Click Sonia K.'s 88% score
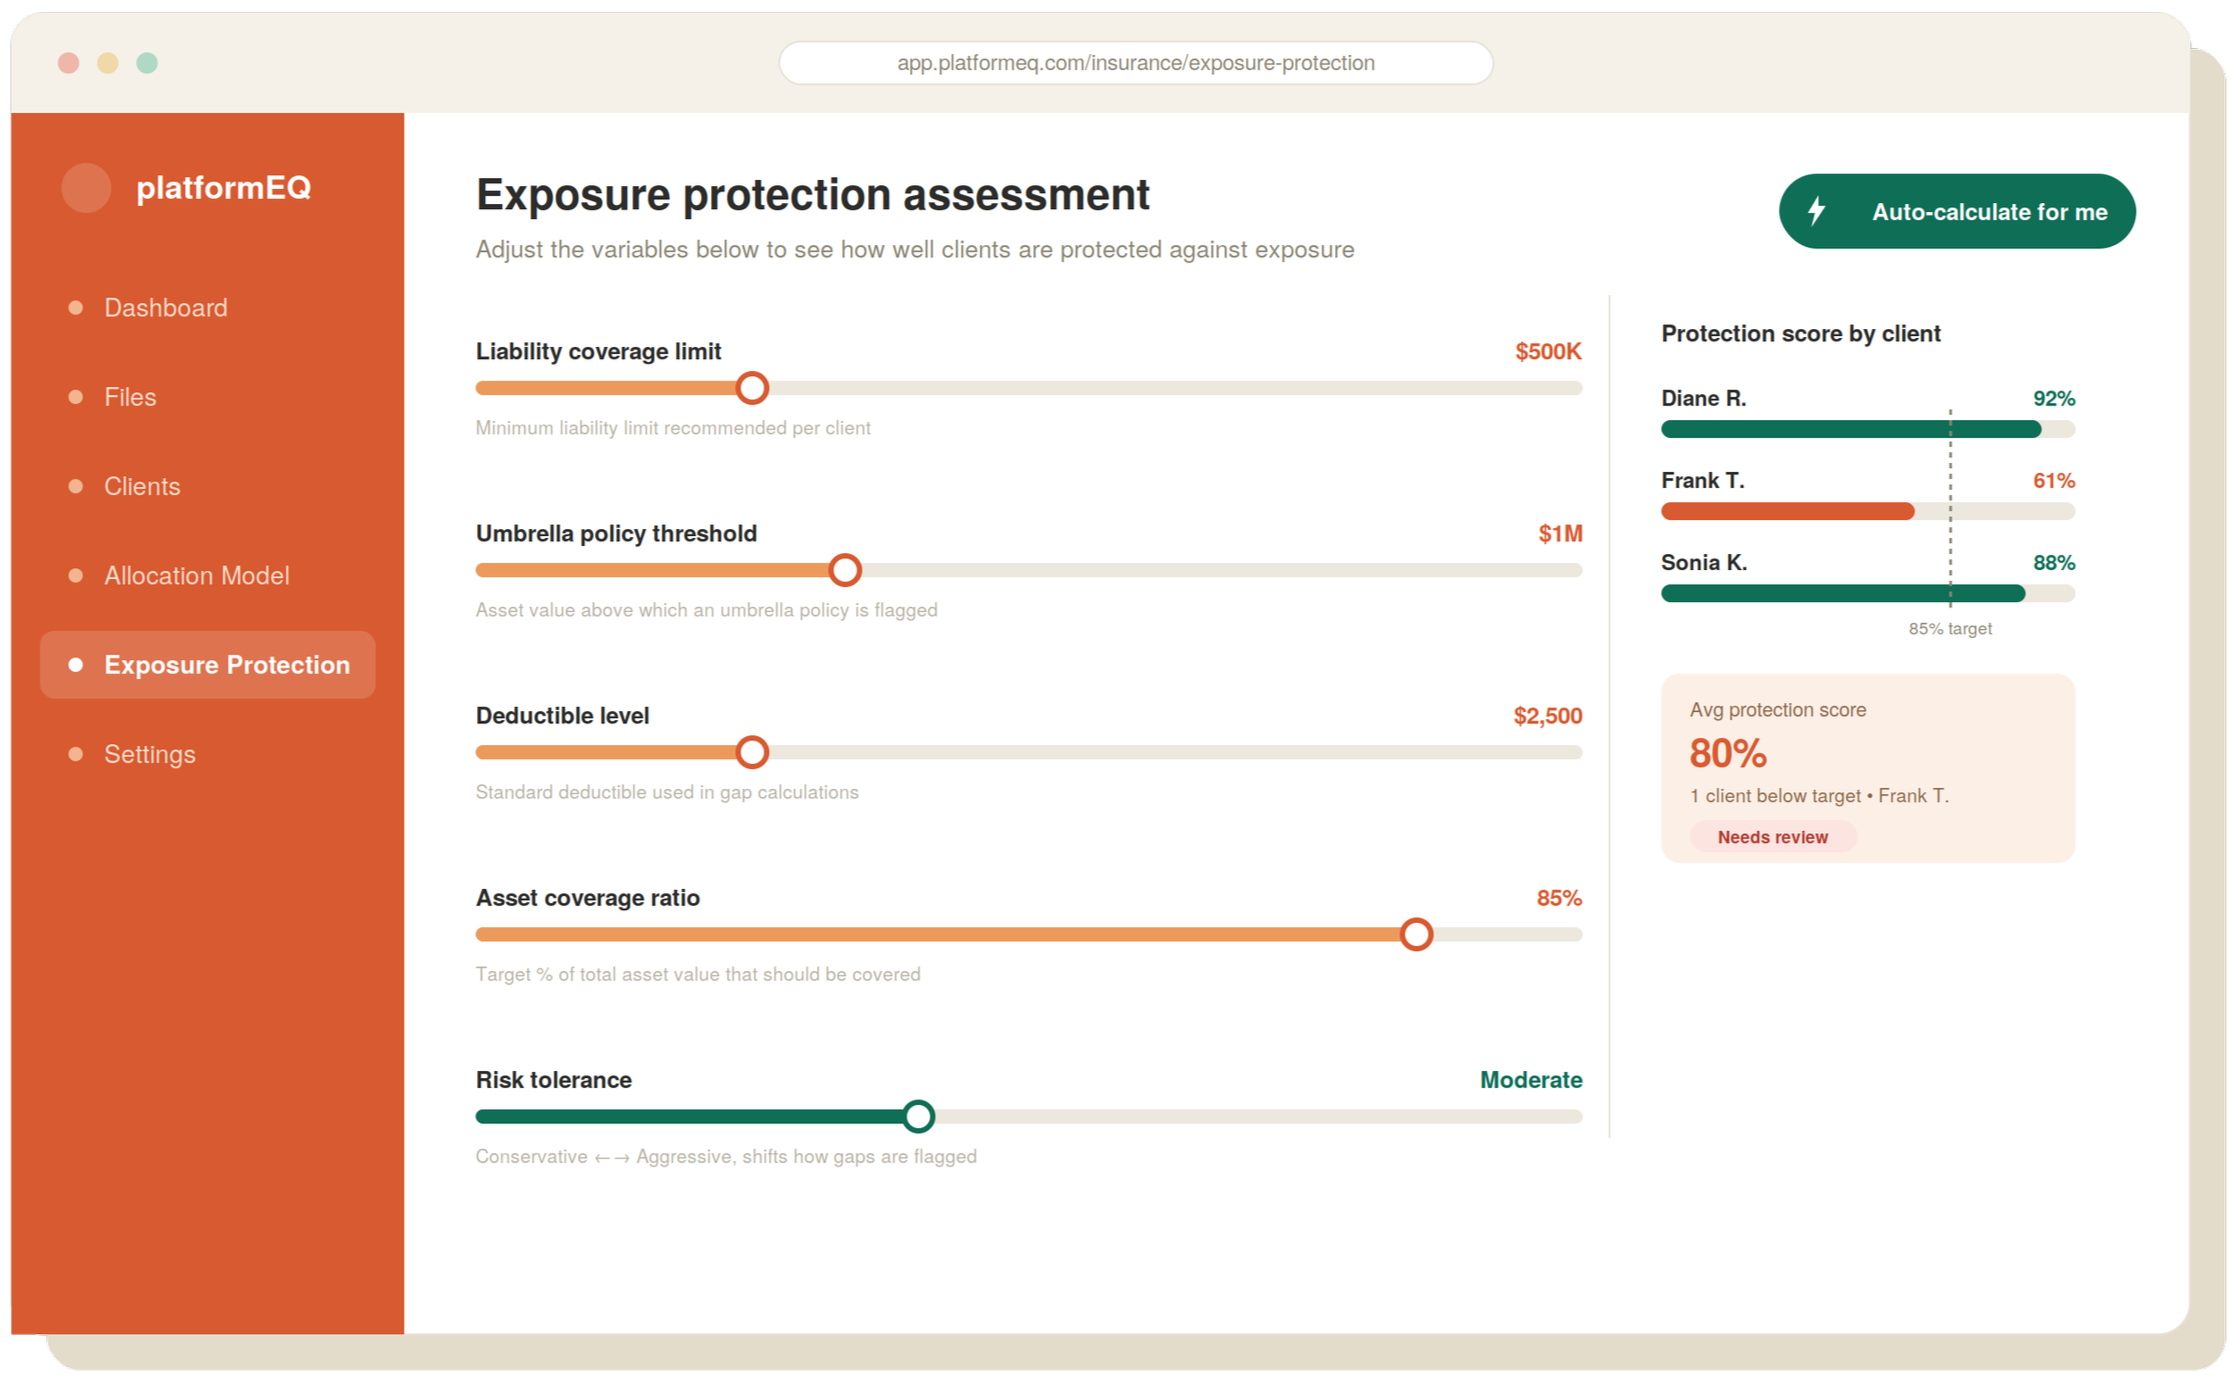The width and height of the screenshot is (2238, 1377). pos(2054,563)
